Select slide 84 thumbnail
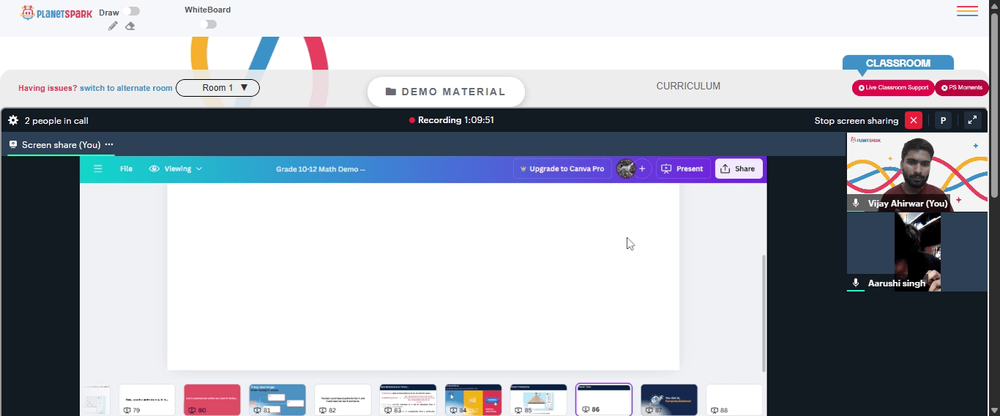1000x416 pixels. pyautogui.click(x=473, y=399)
